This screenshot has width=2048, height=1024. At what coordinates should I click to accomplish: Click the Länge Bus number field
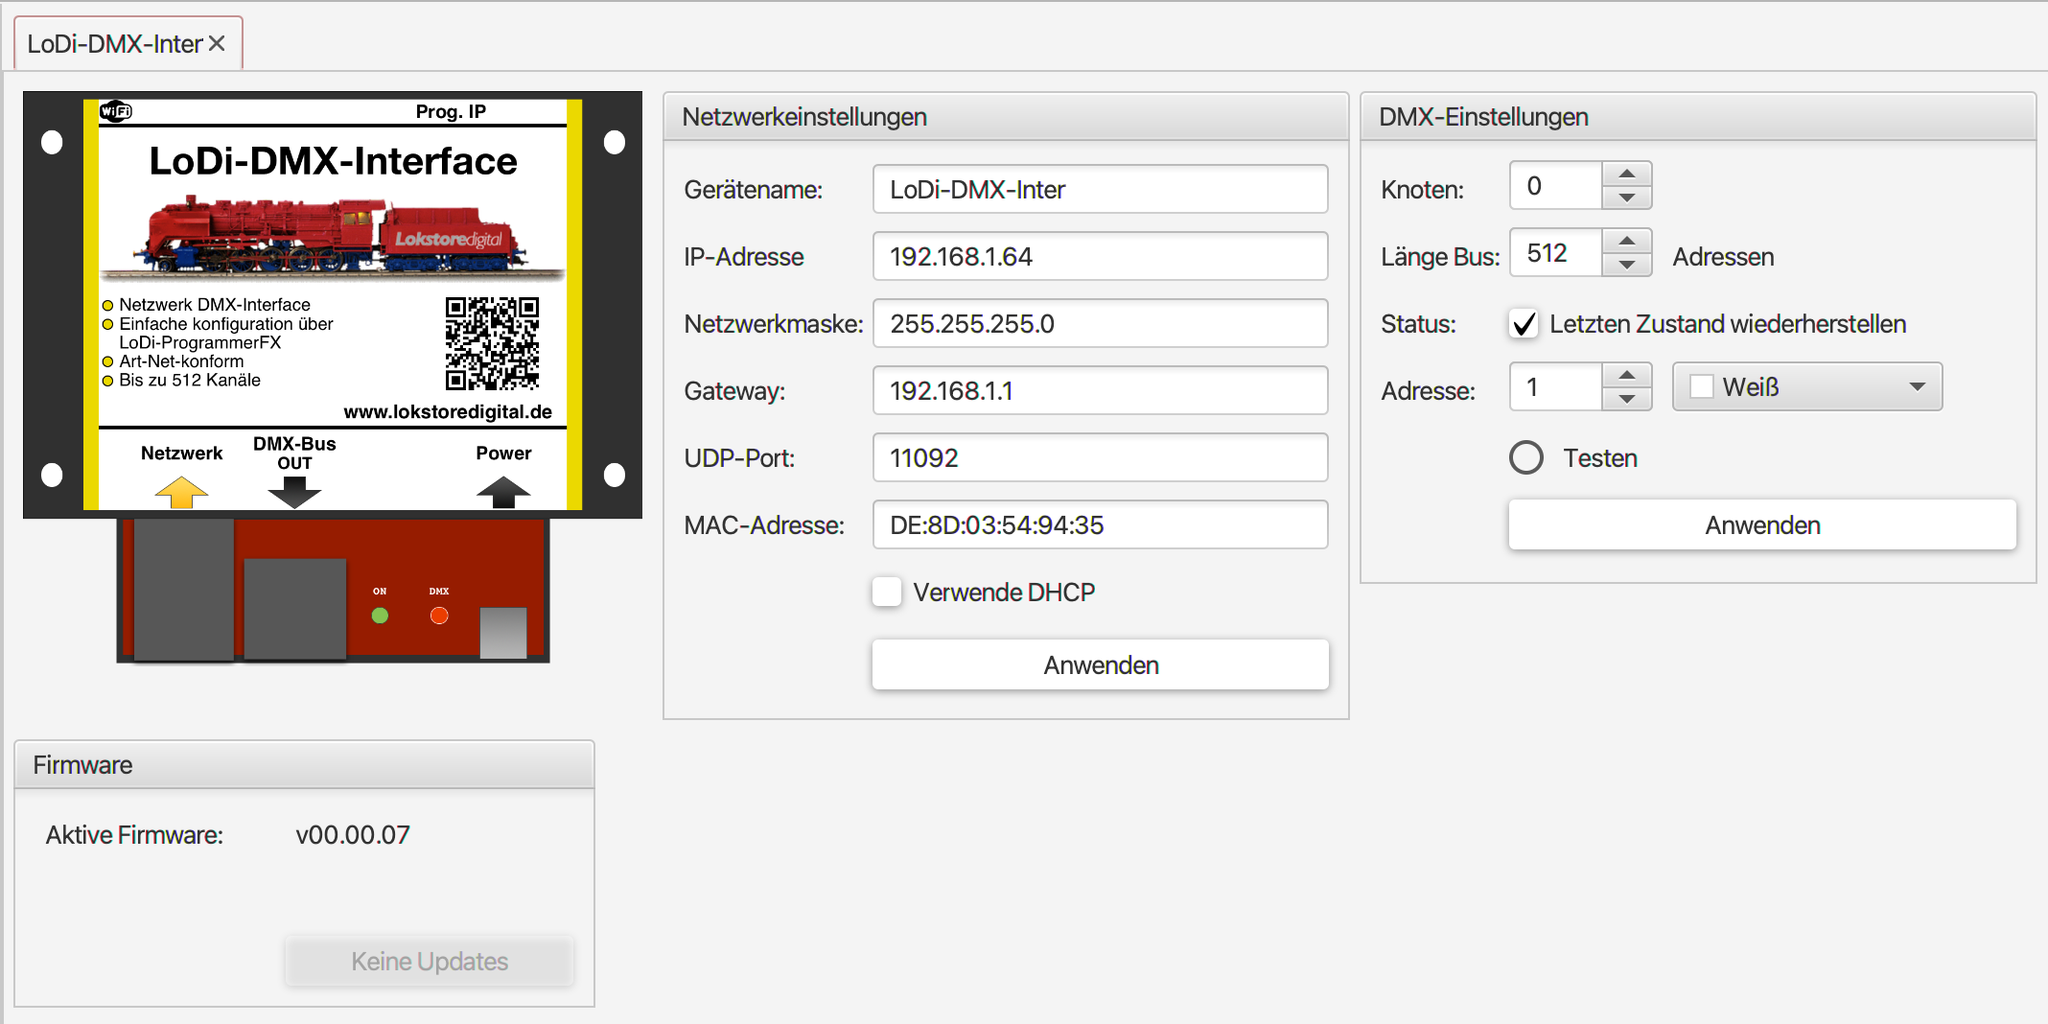pyautogui.click(x=1556, y=252)
